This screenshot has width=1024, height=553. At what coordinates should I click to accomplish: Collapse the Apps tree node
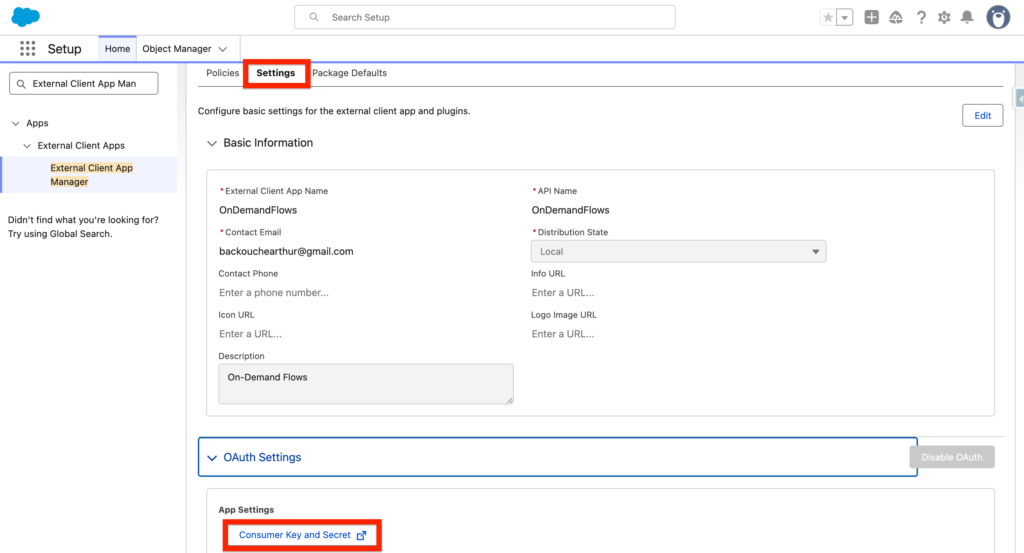point(16,123)
